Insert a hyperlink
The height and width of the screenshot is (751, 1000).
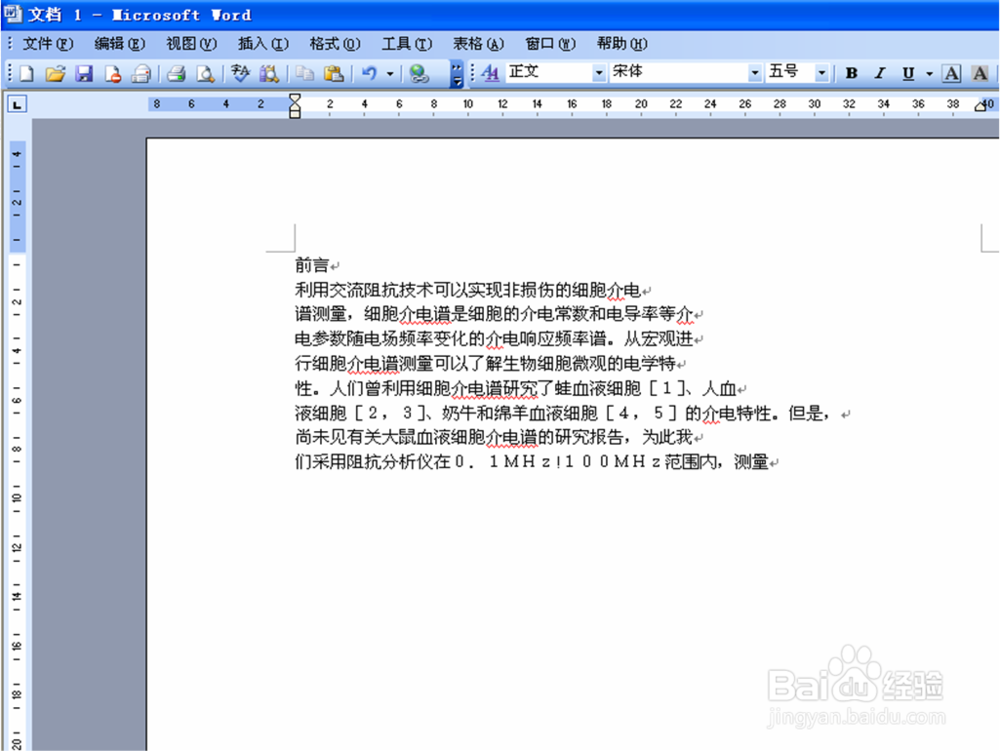(x=419, y=72)
